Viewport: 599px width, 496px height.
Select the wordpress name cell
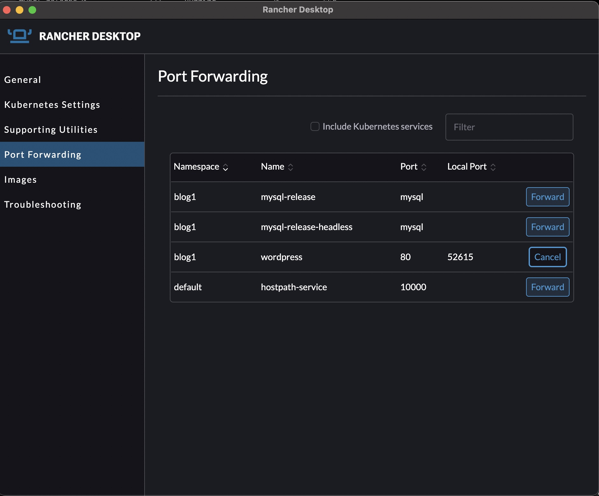coord(281,257)
